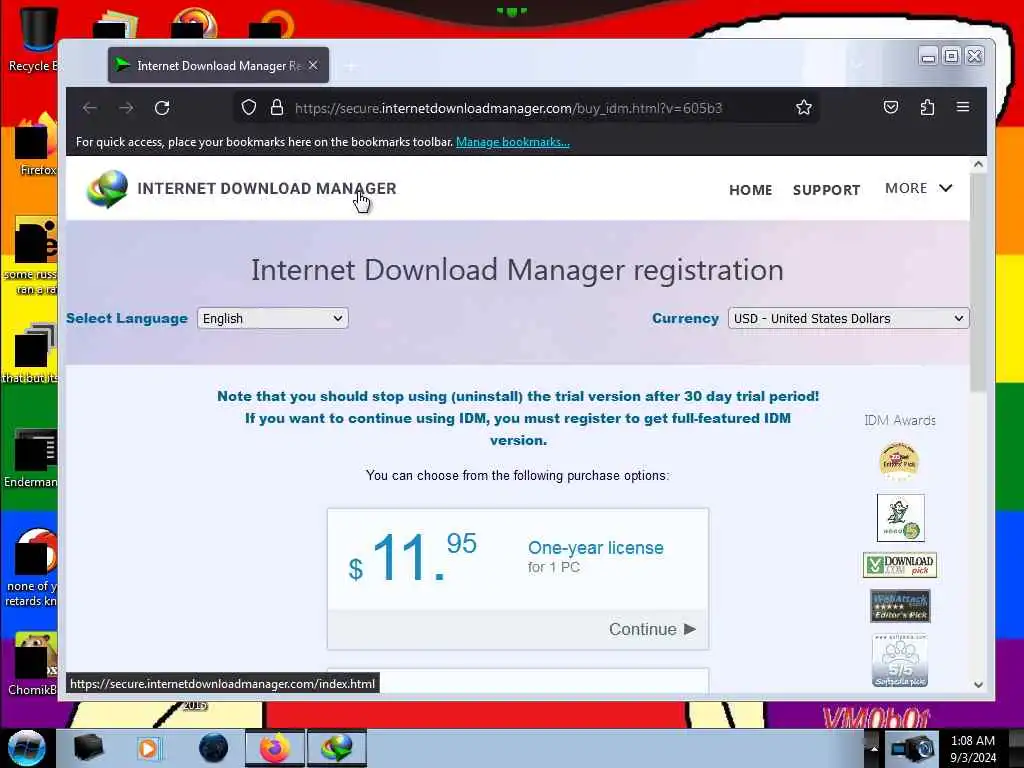The image size is (1024, 768).
Task: Open the Enderman desktop icon
Action: tap(31, 458)
